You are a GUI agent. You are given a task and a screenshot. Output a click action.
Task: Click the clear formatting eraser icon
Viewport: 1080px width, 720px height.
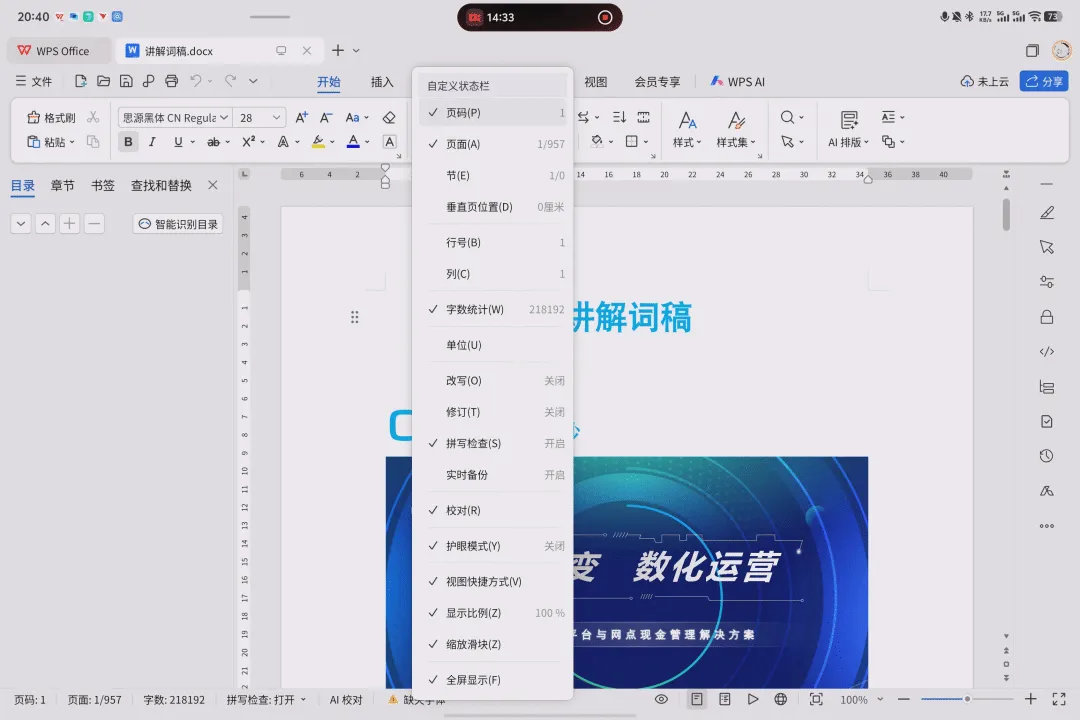coord(389,118)
